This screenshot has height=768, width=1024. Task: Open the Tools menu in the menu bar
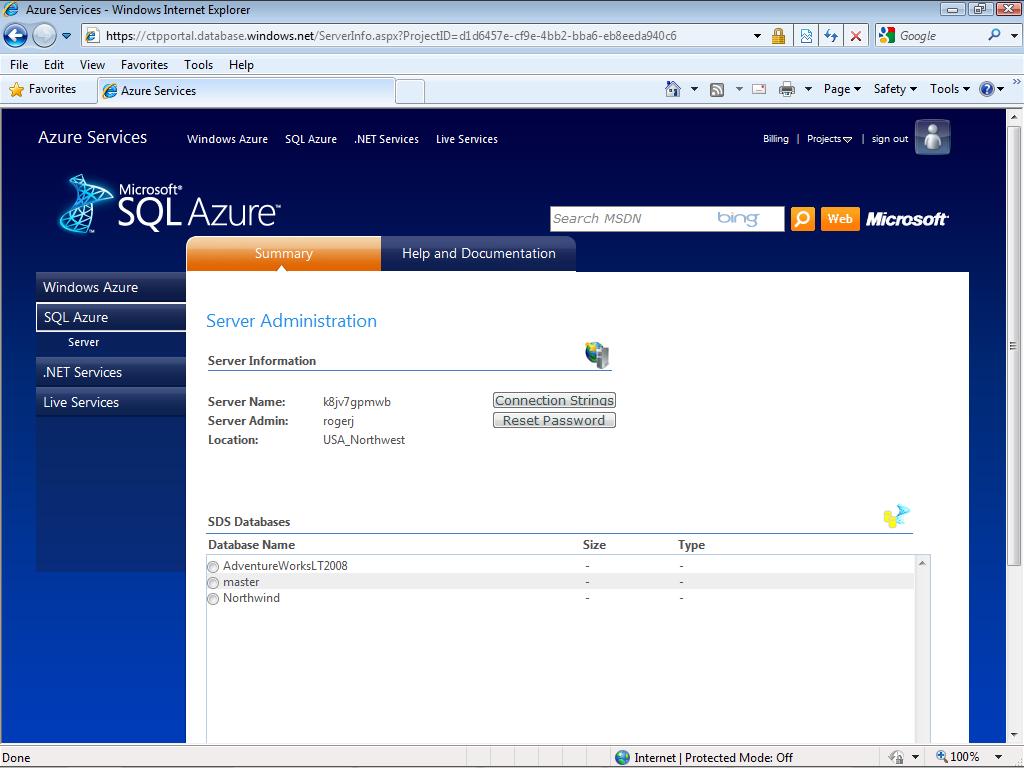198,64
